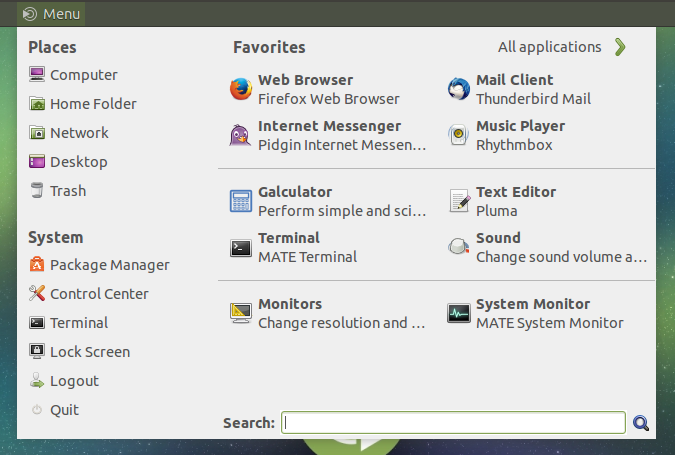Click the 'MATE System Monitor' subtitle text
The height and width of the screenshot is (455, 675).
(550, 322)
